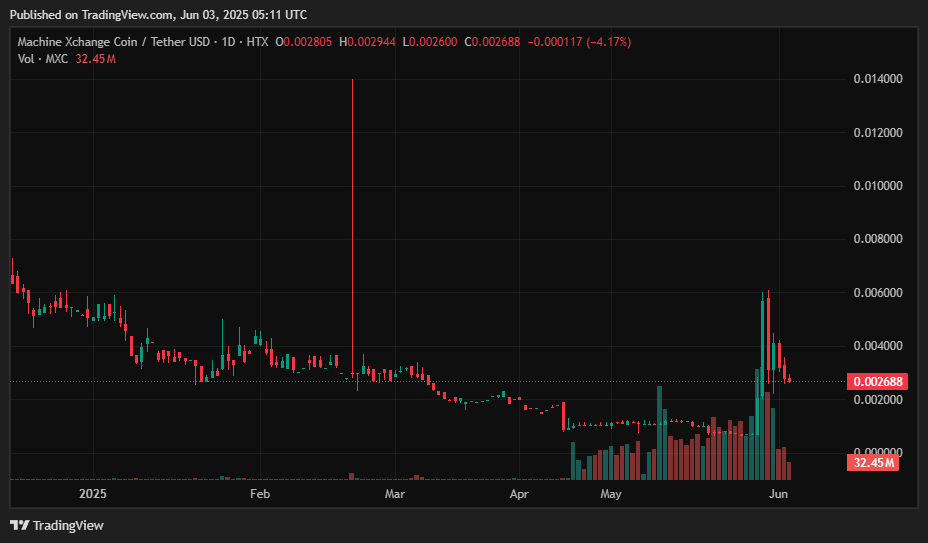Click the tall red wick spike candle
This screenshot has height=543, width=928.
pos(352,220)
